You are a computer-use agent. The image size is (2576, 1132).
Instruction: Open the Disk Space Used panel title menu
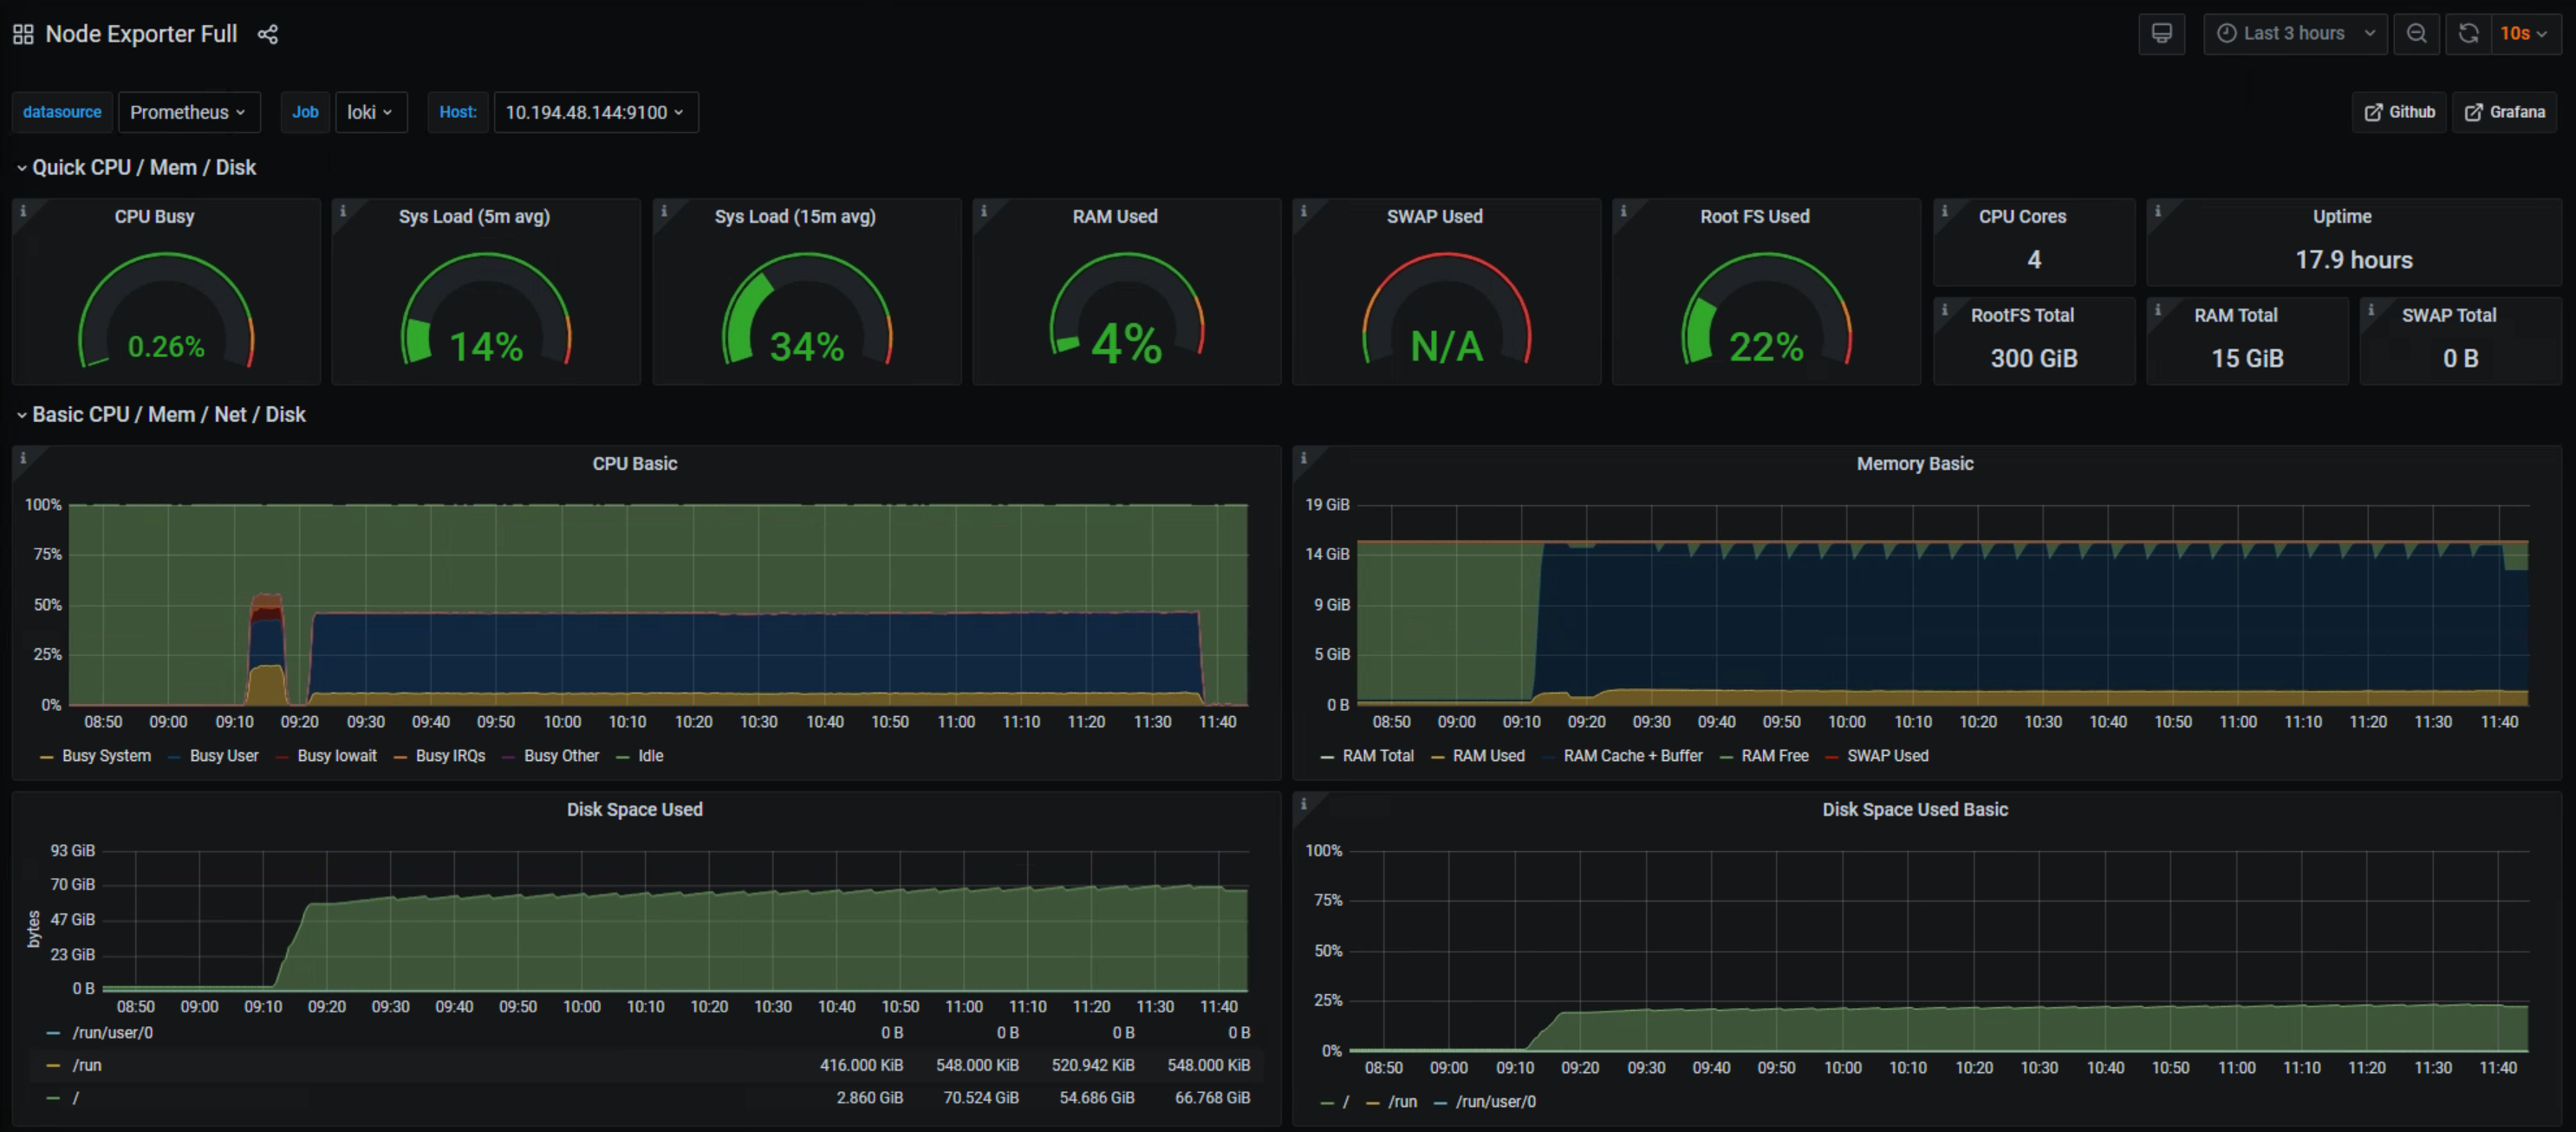pos(635,810)
